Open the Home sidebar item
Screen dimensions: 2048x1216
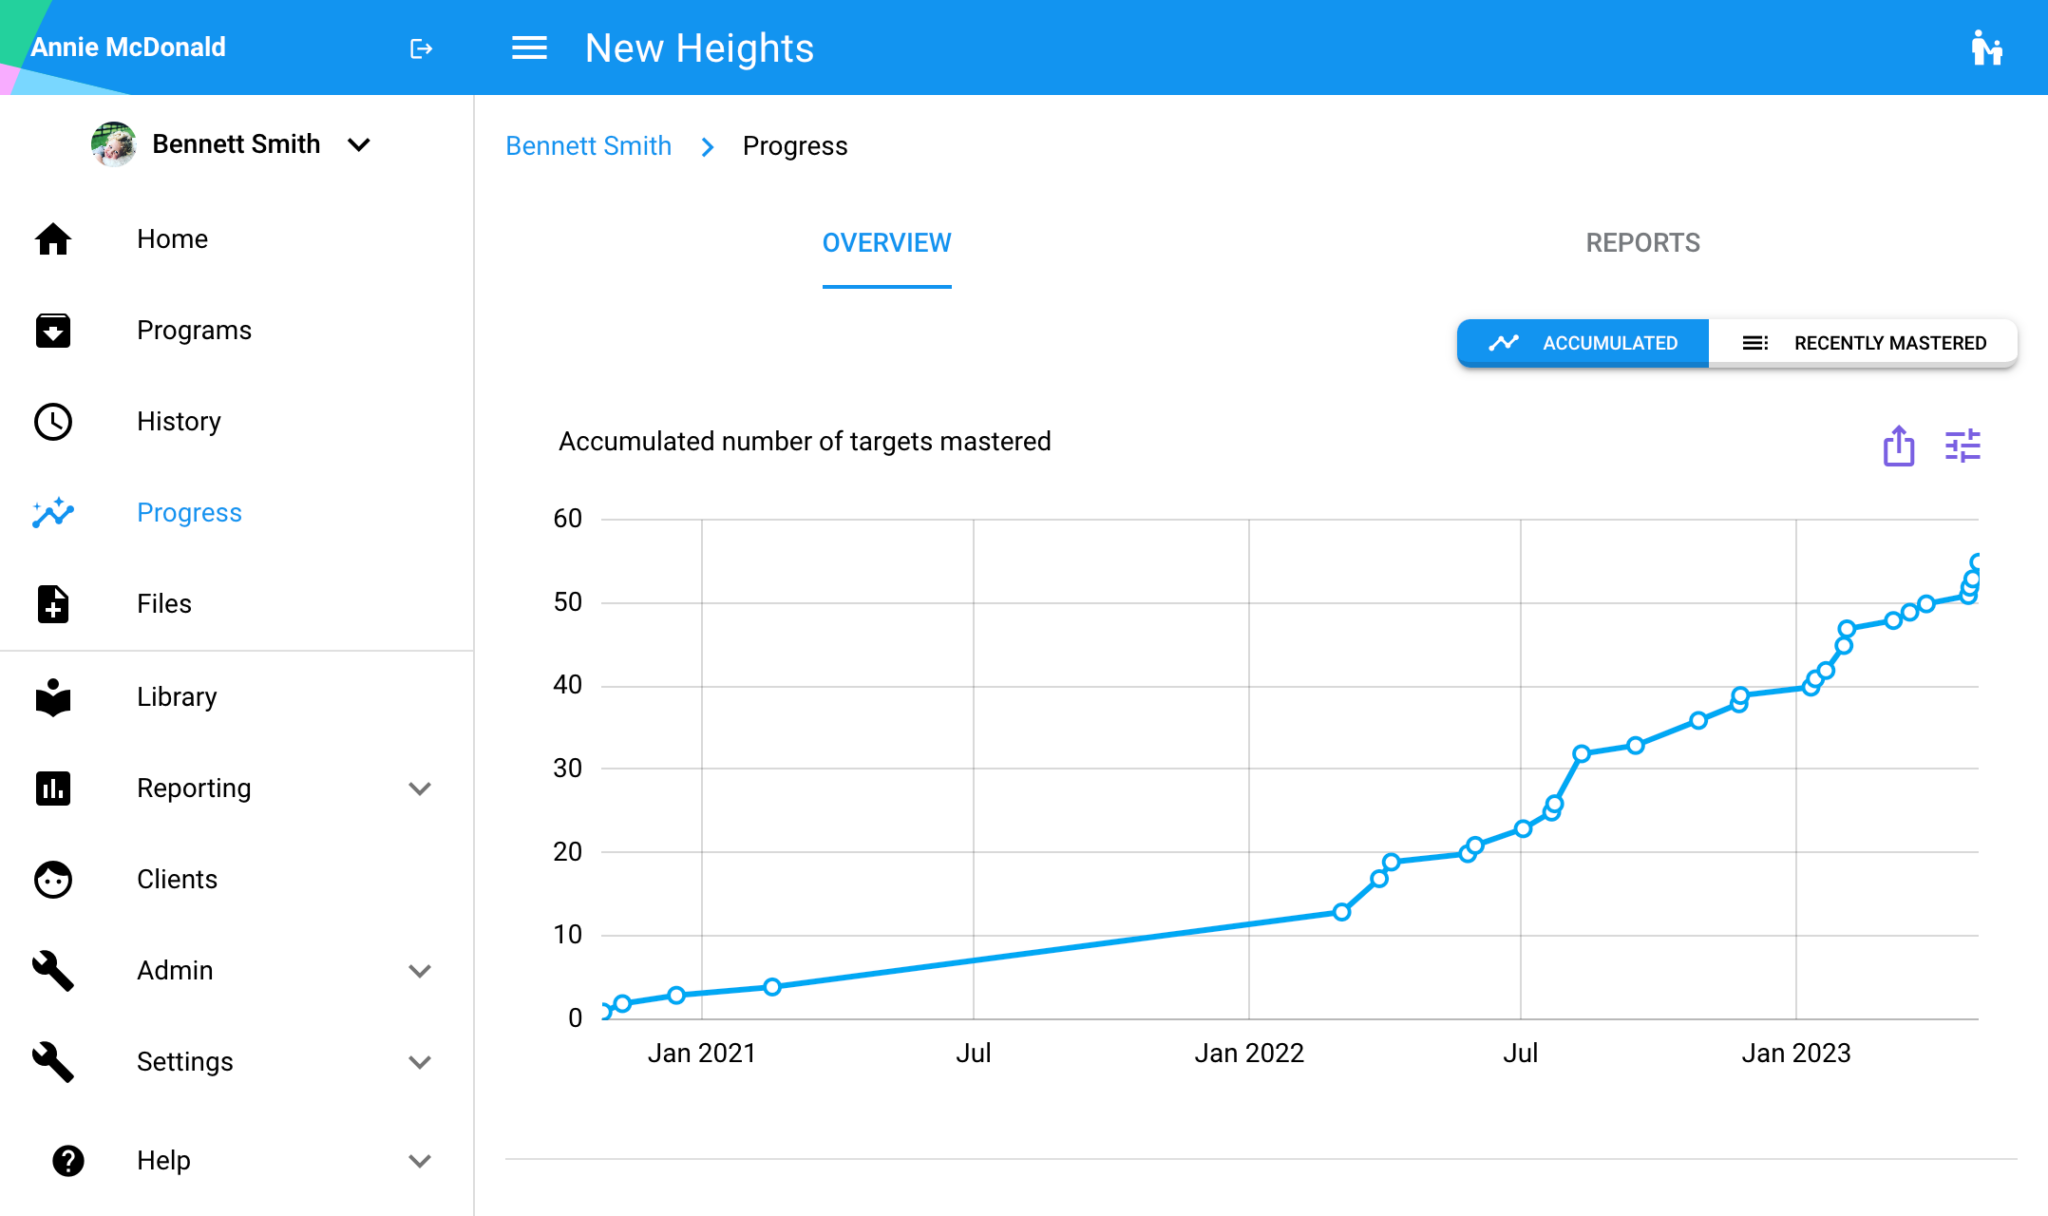pyautogui.click(x=172, y=239)
